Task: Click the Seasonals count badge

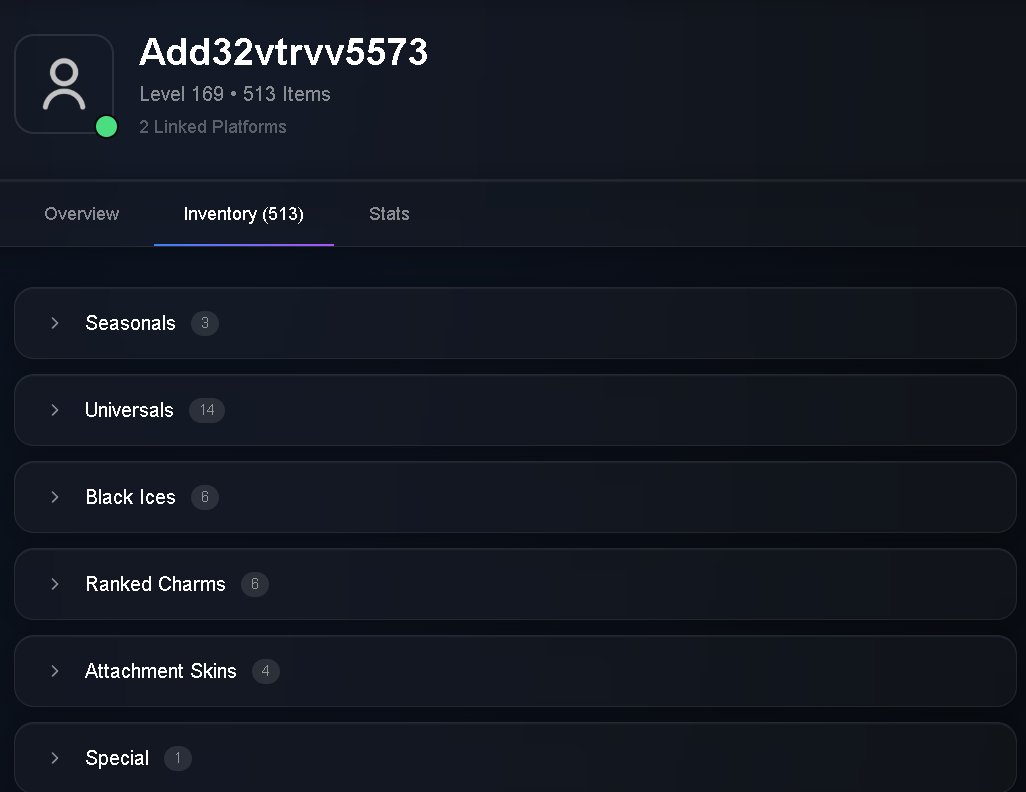Action: pyautogui.click(x=205, y=323)
